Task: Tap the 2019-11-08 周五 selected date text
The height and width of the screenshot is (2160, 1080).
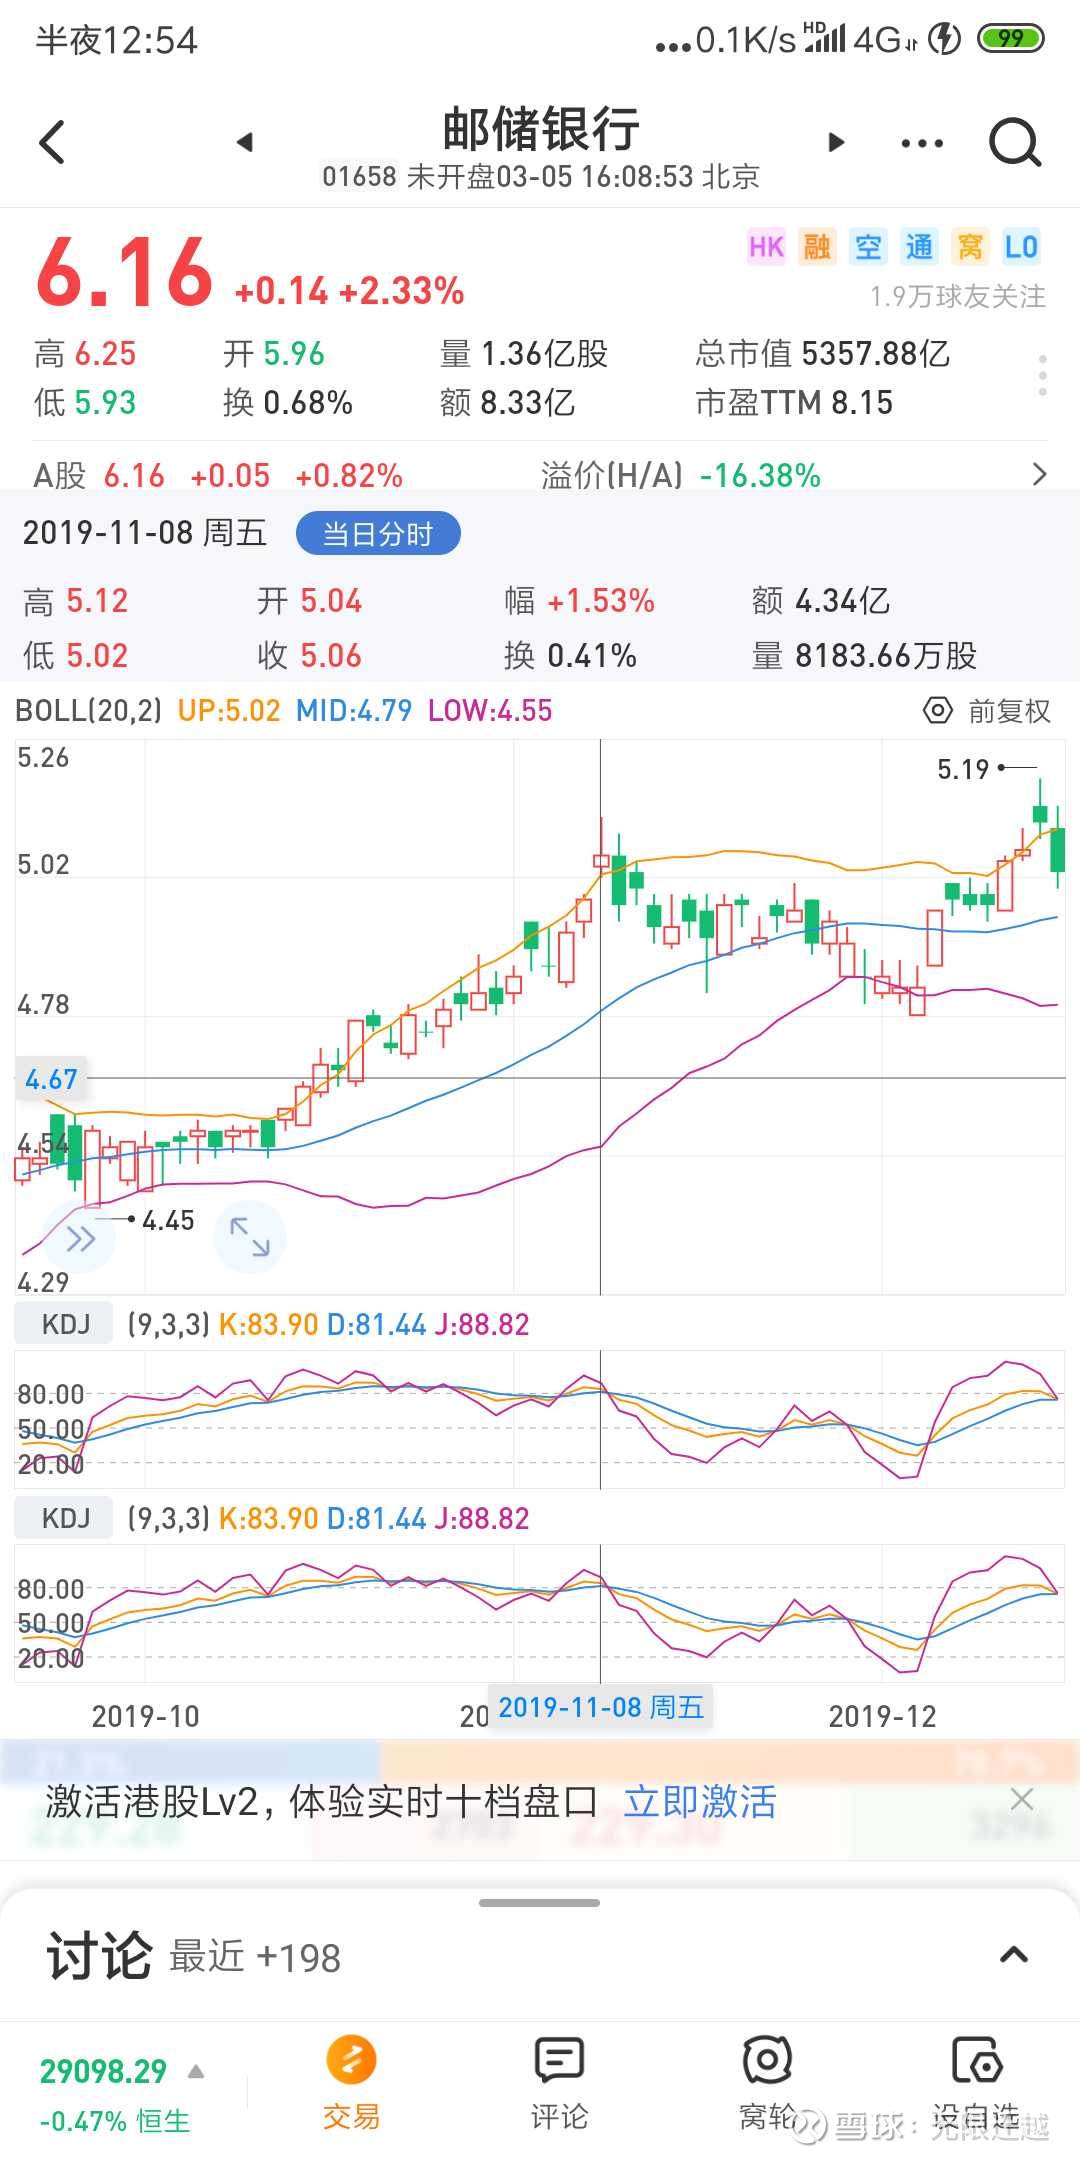Action: click(145, 532)
